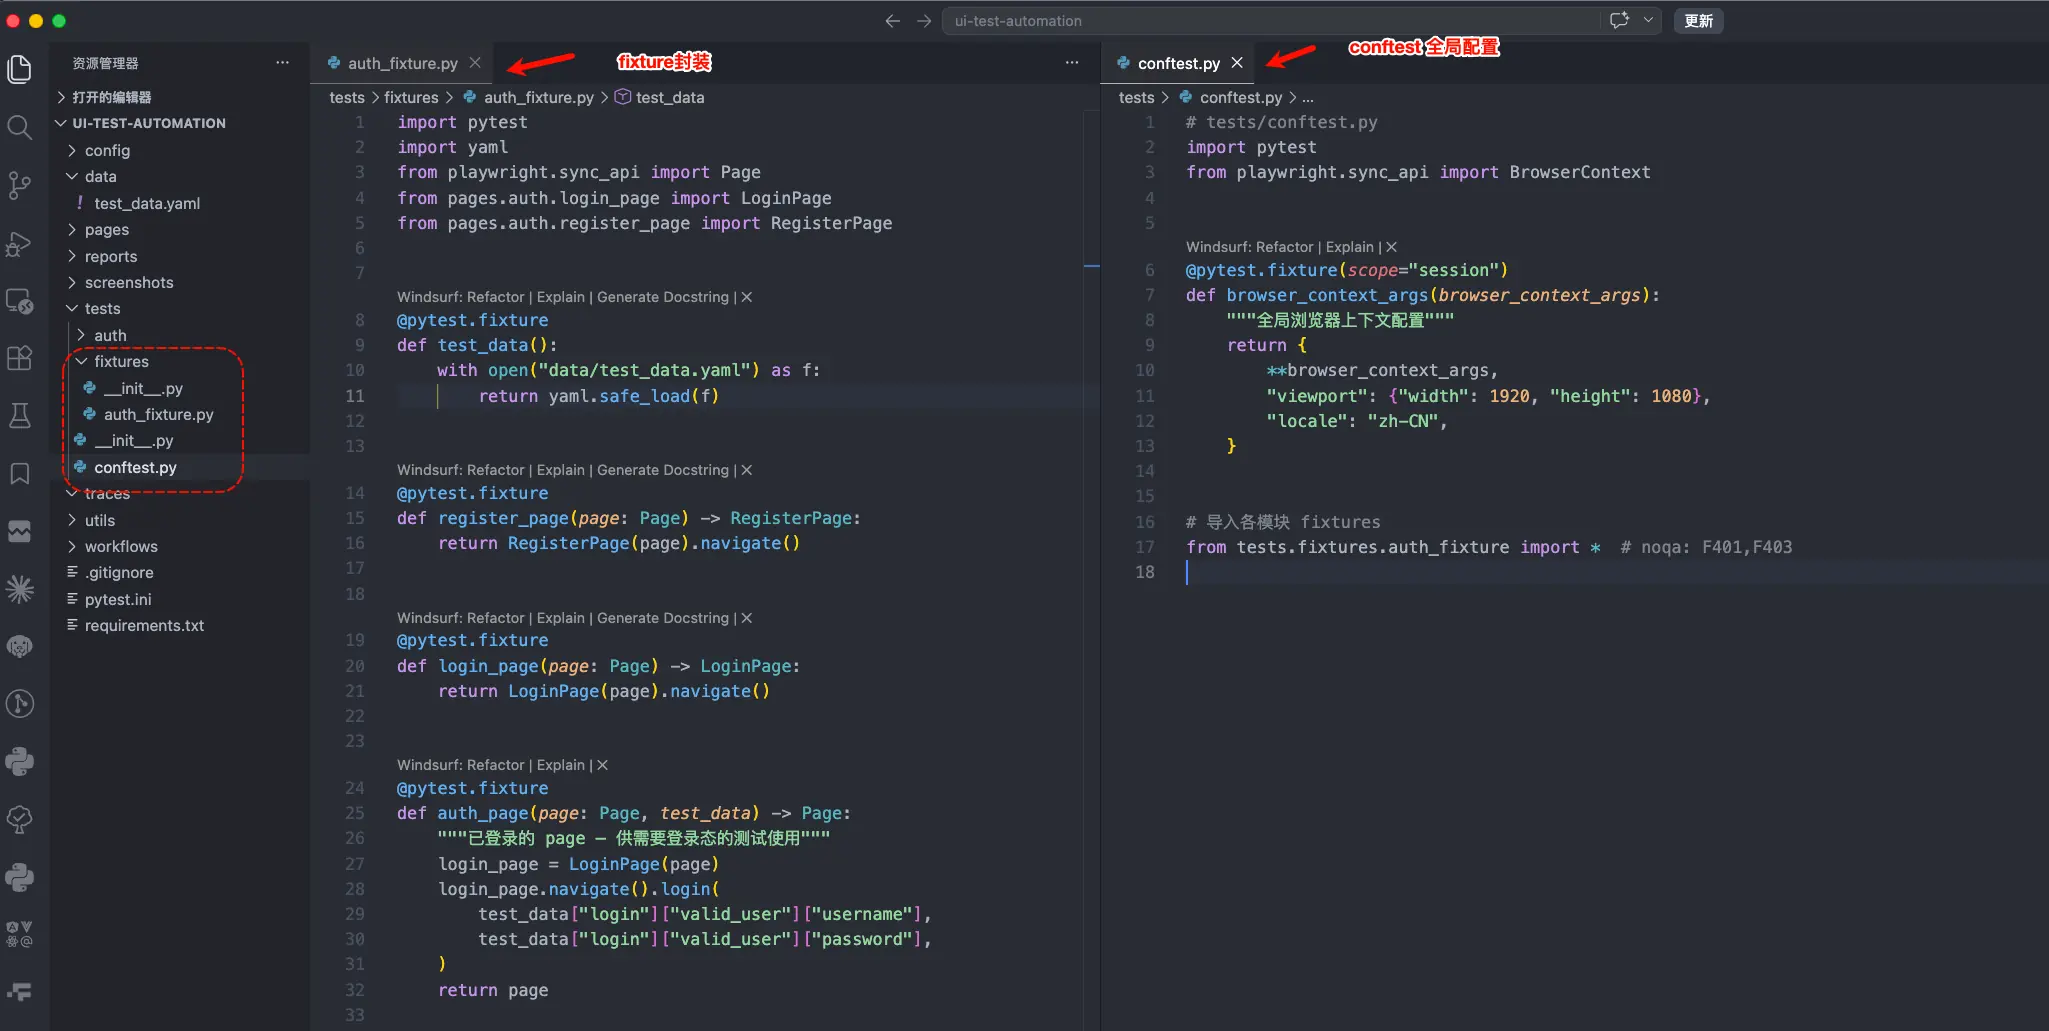Click Generate Docstring above login_page function
The image size is (2049, 1031).
(x=663, y=618)
